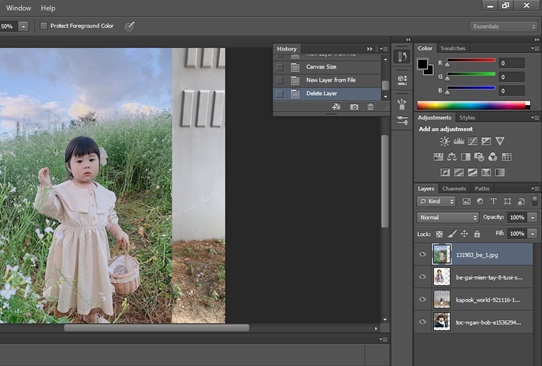The image size is (542, 366).
Task: Select the Delete Layer history state
Action: tap(327, 94)
